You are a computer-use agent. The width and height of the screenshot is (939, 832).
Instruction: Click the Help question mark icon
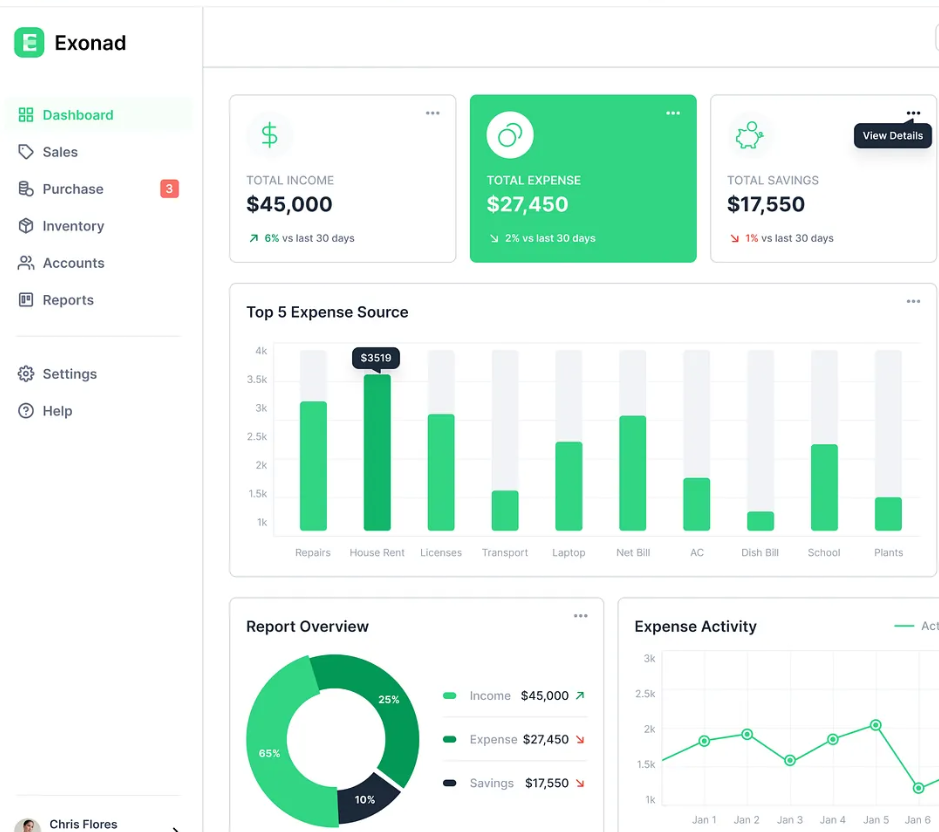pyautogui.click(x=25, y=410)
